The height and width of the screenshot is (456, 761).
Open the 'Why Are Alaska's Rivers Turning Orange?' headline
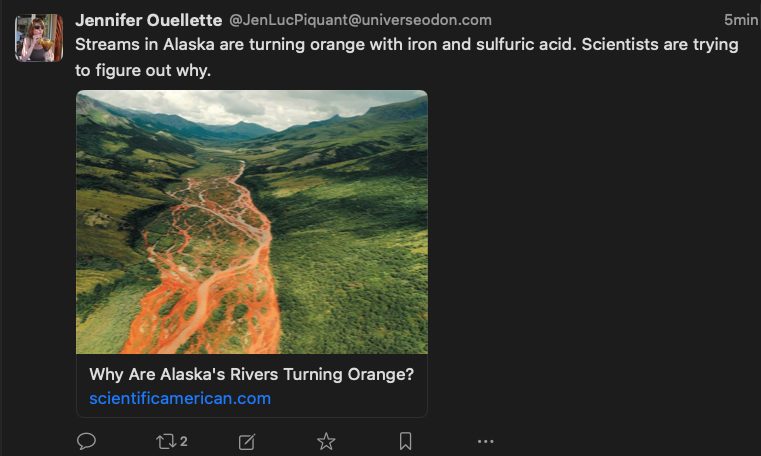click(x=251, y=374)
